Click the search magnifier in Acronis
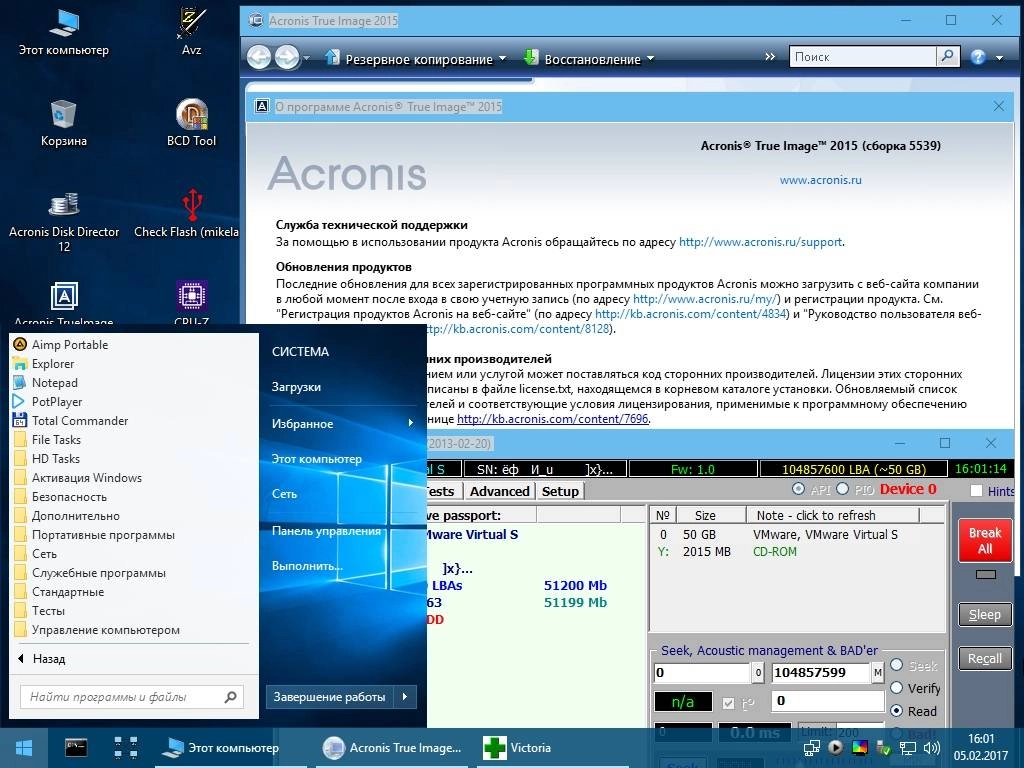 click(948, 57)
